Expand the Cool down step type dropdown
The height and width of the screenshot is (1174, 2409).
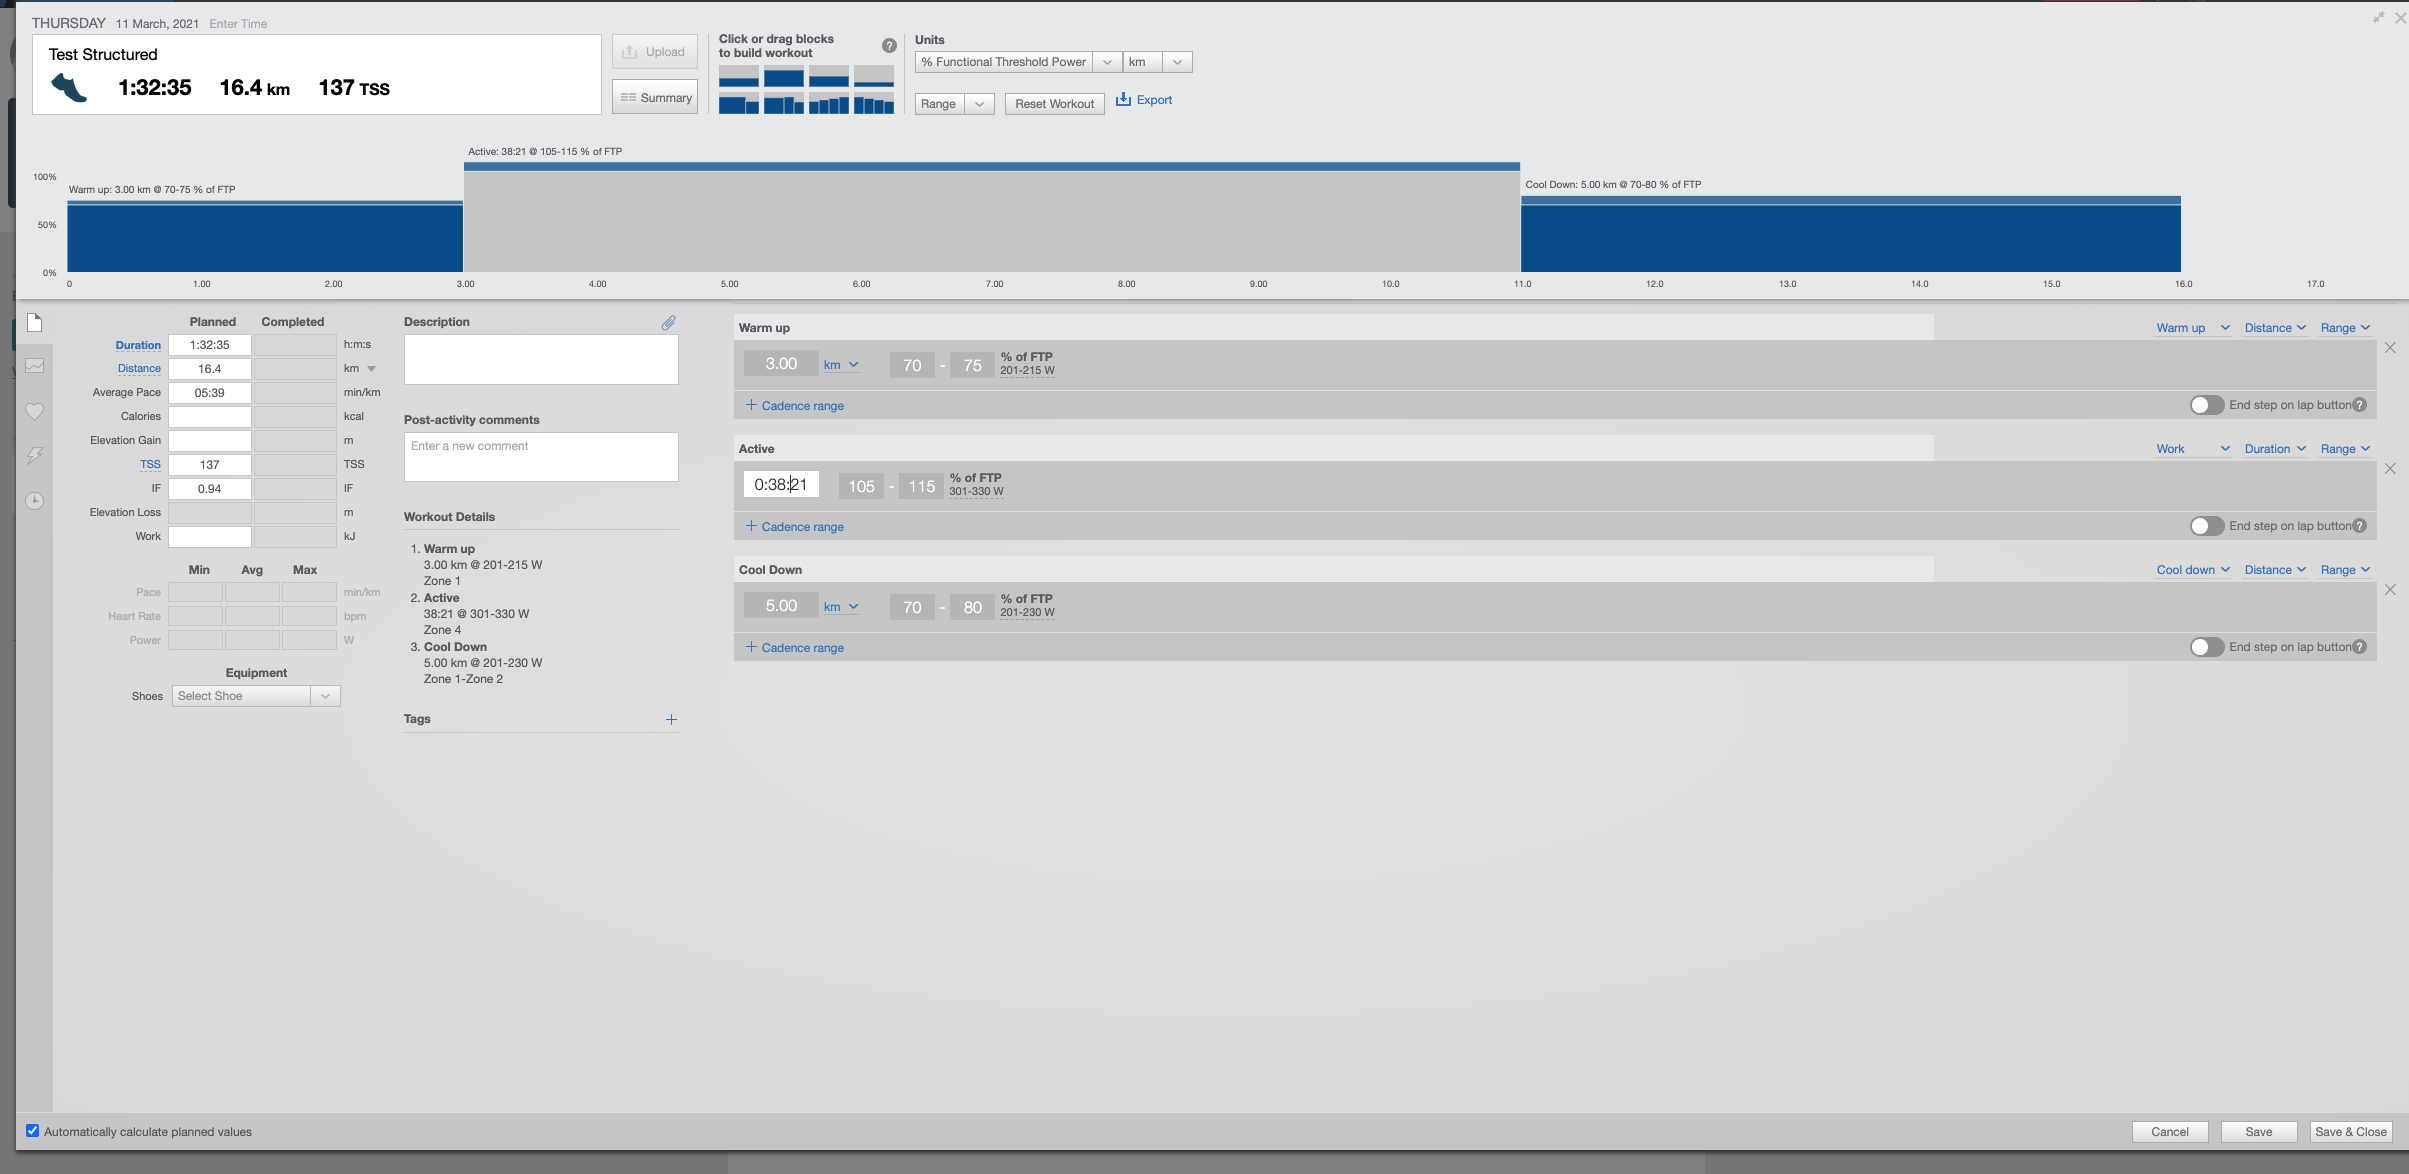2192,570
